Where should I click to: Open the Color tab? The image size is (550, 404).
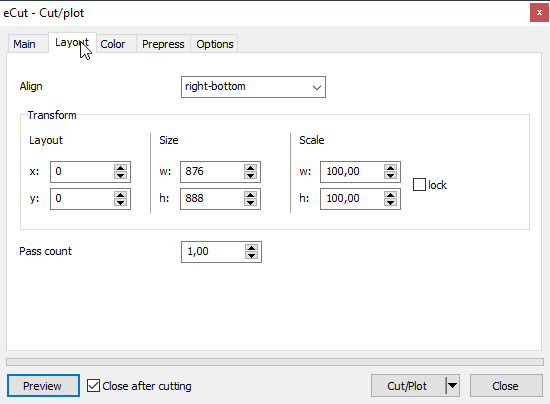coord(116,44)
